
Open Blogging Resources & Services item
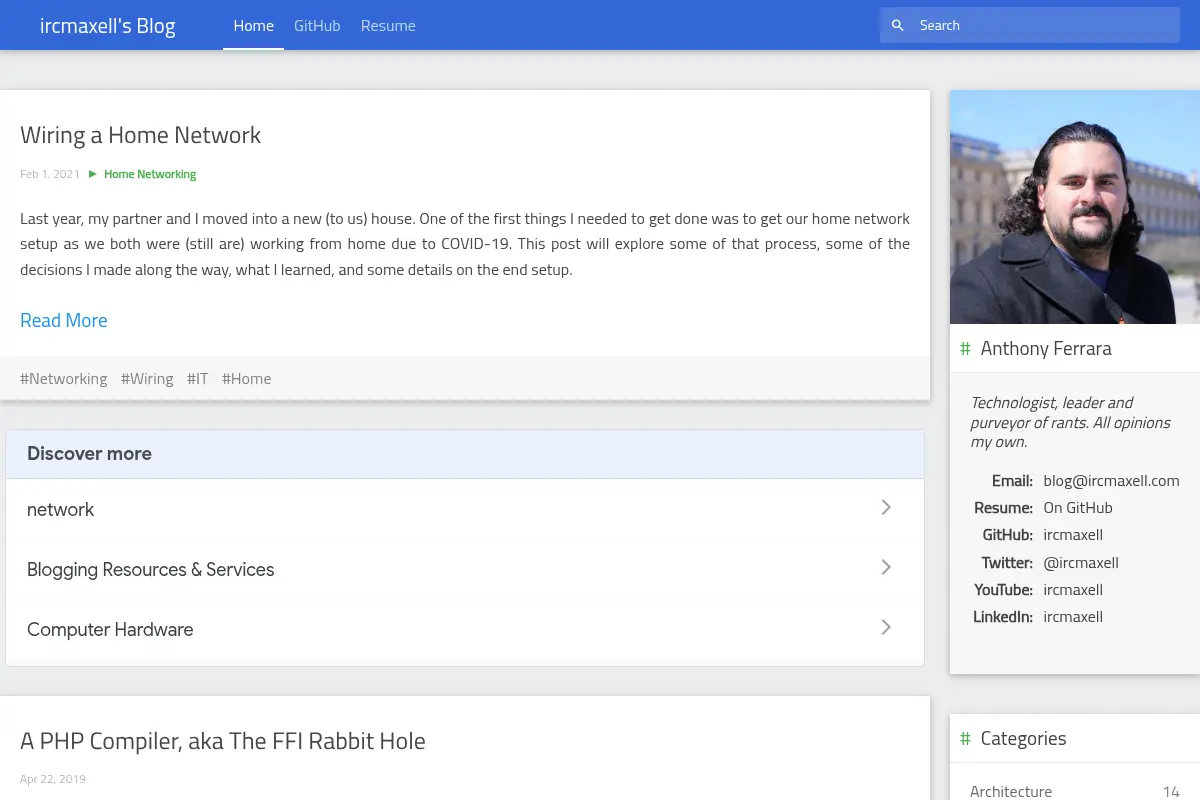tap(465, 569)
